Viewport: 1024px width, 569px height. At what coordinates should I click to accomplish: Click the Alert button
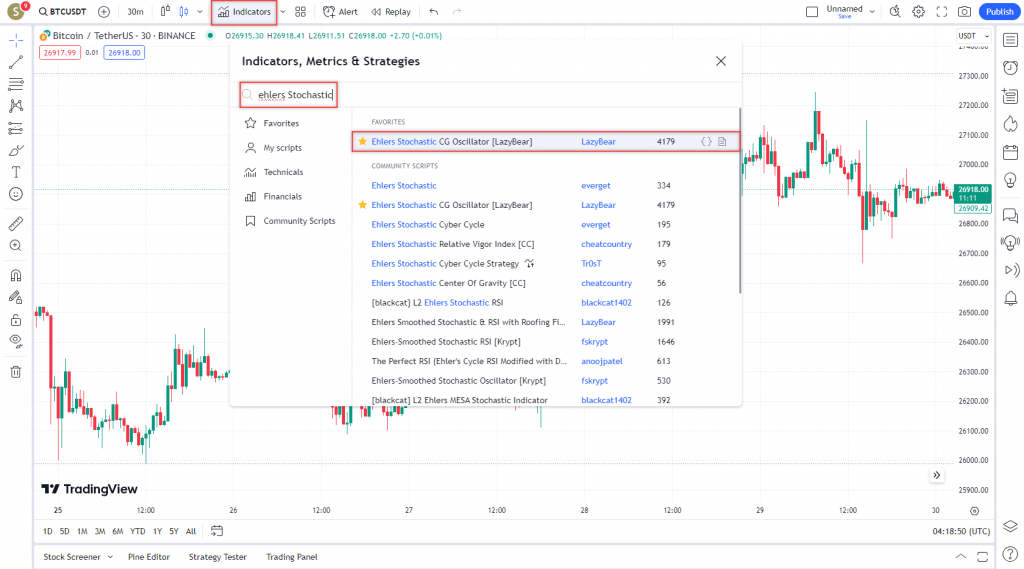(340, 12)
